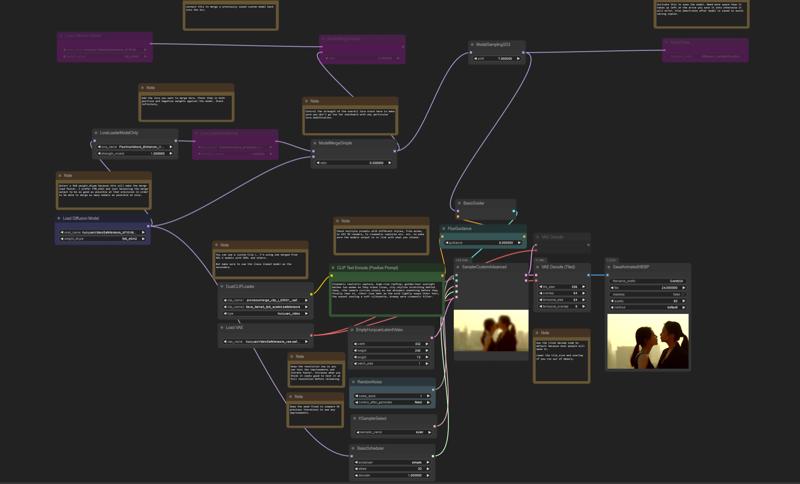
Task: Collapse the KSamplerSelect node via its title dot
Action: tap(354, 419)
